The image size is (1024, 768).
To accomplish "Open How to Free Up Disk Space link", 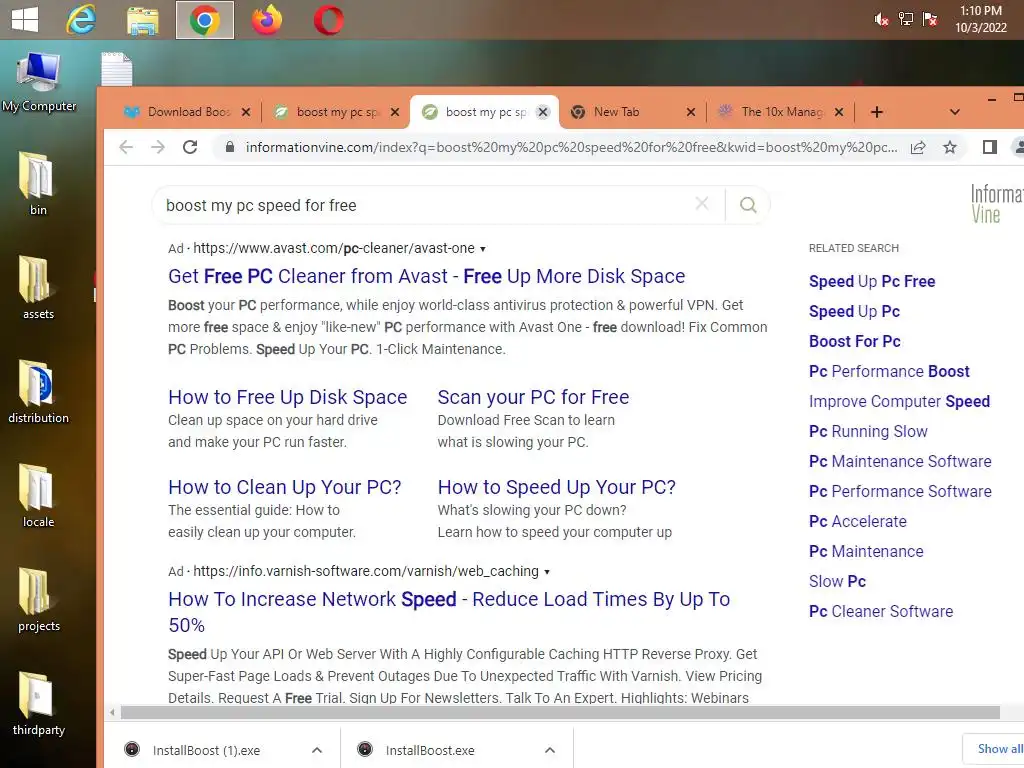I will (287, 397).
